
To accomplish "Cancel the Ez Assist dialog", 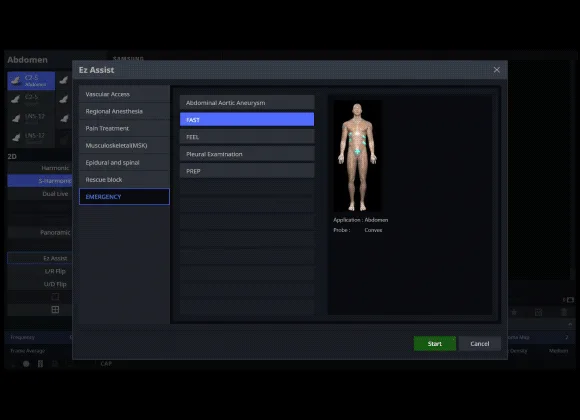I will point(480,343).
